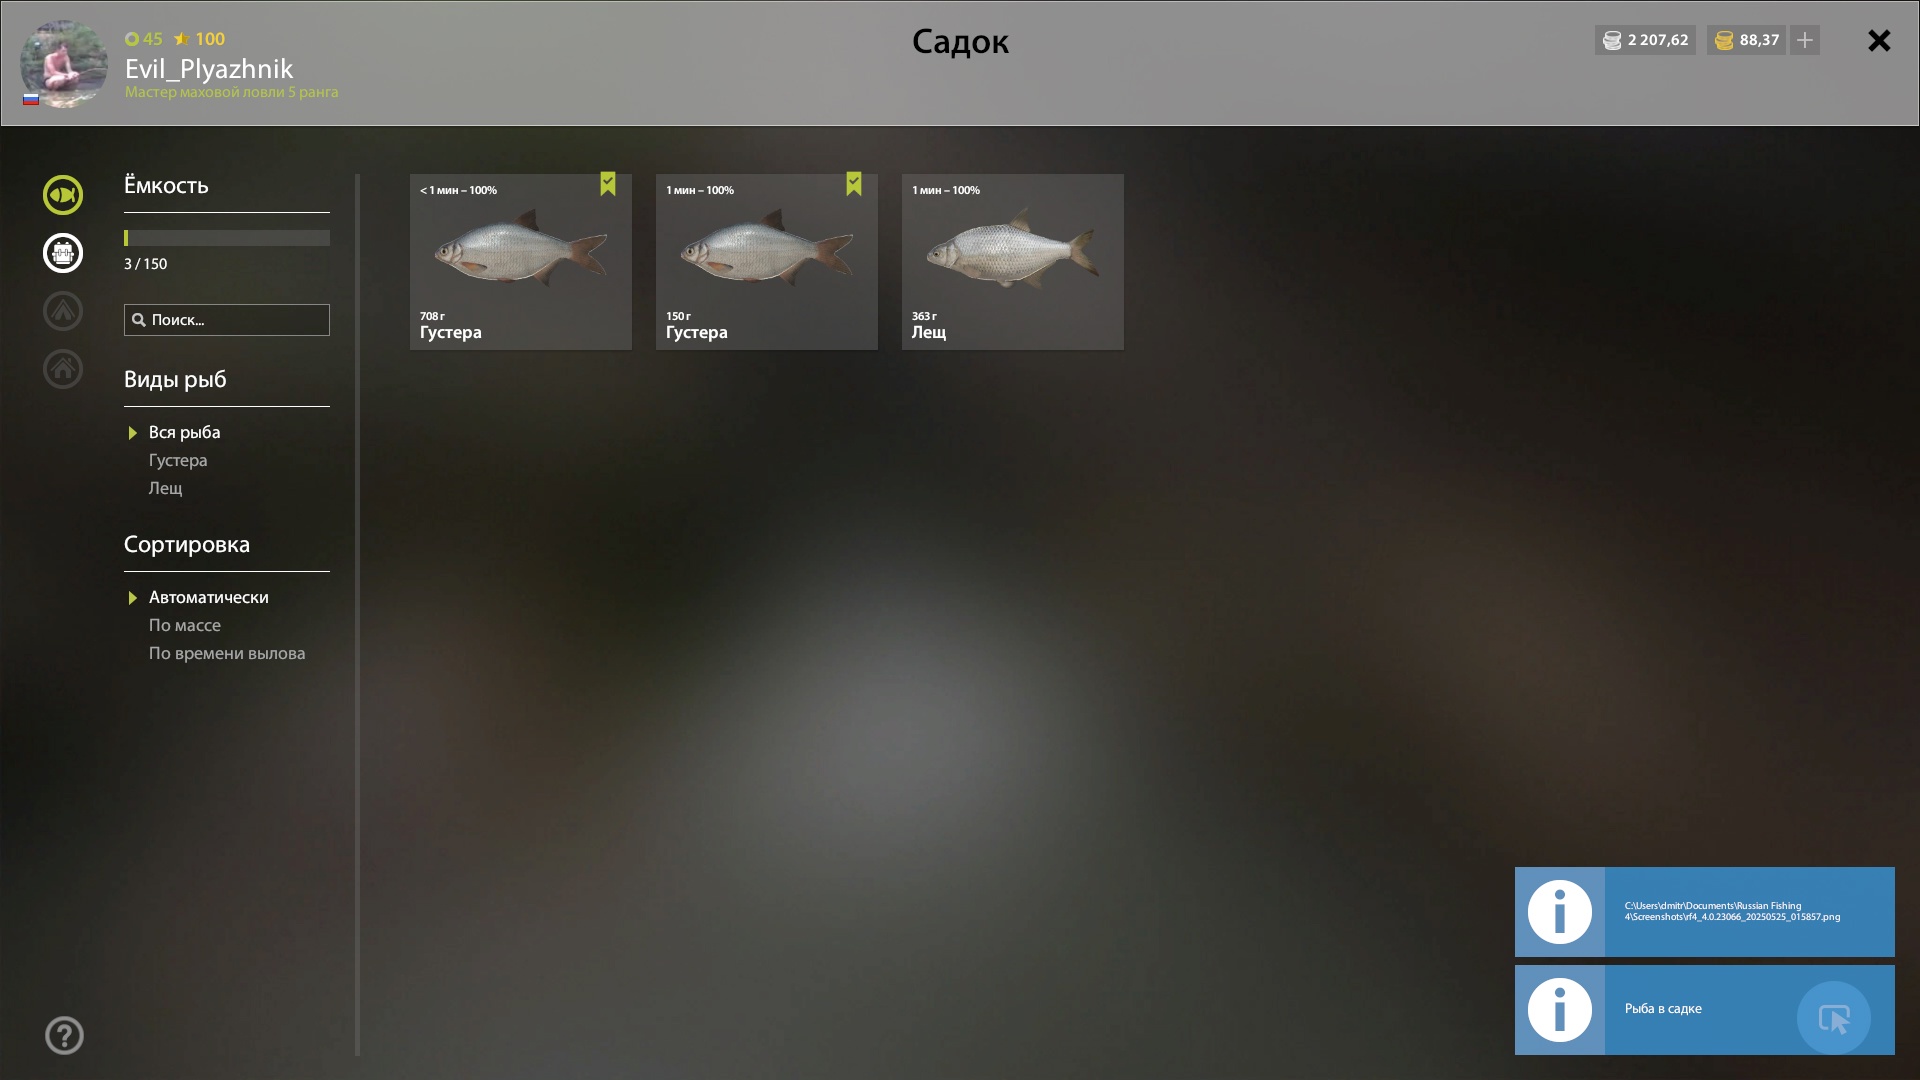Sort fish by По массе

pos(185,625)
